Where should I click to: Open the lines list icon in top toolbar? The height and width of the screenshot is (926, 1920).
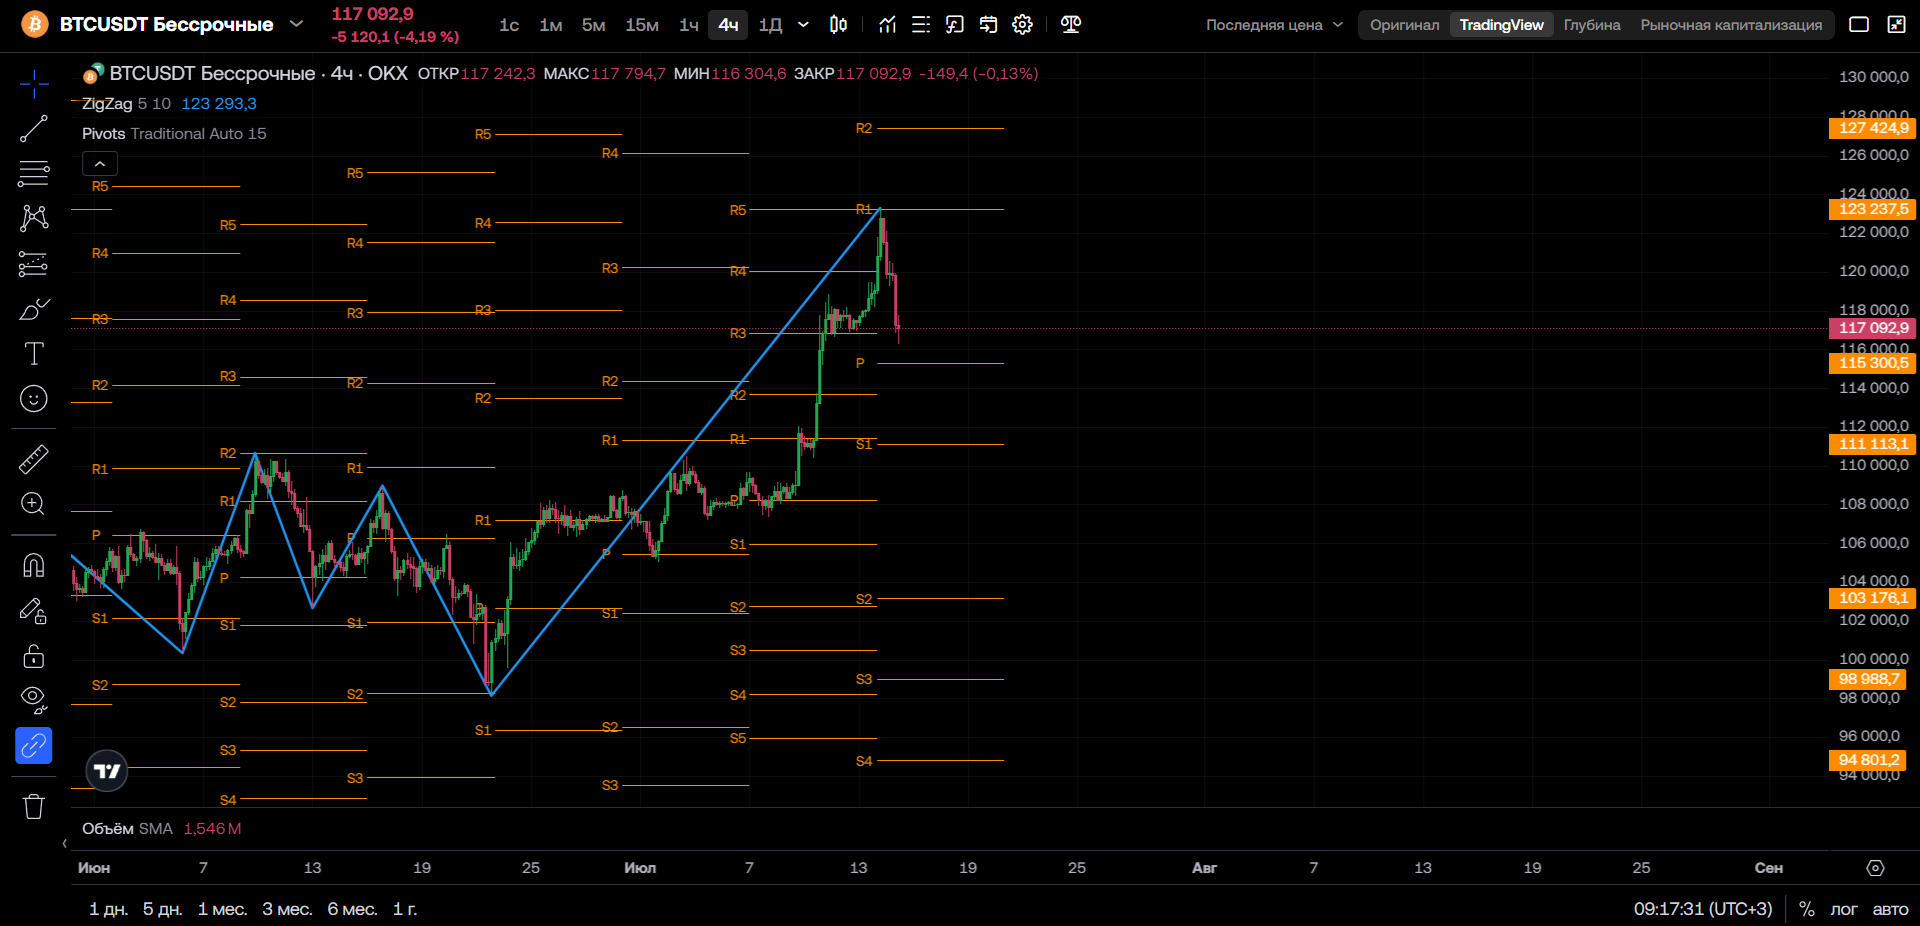(921, 25)
